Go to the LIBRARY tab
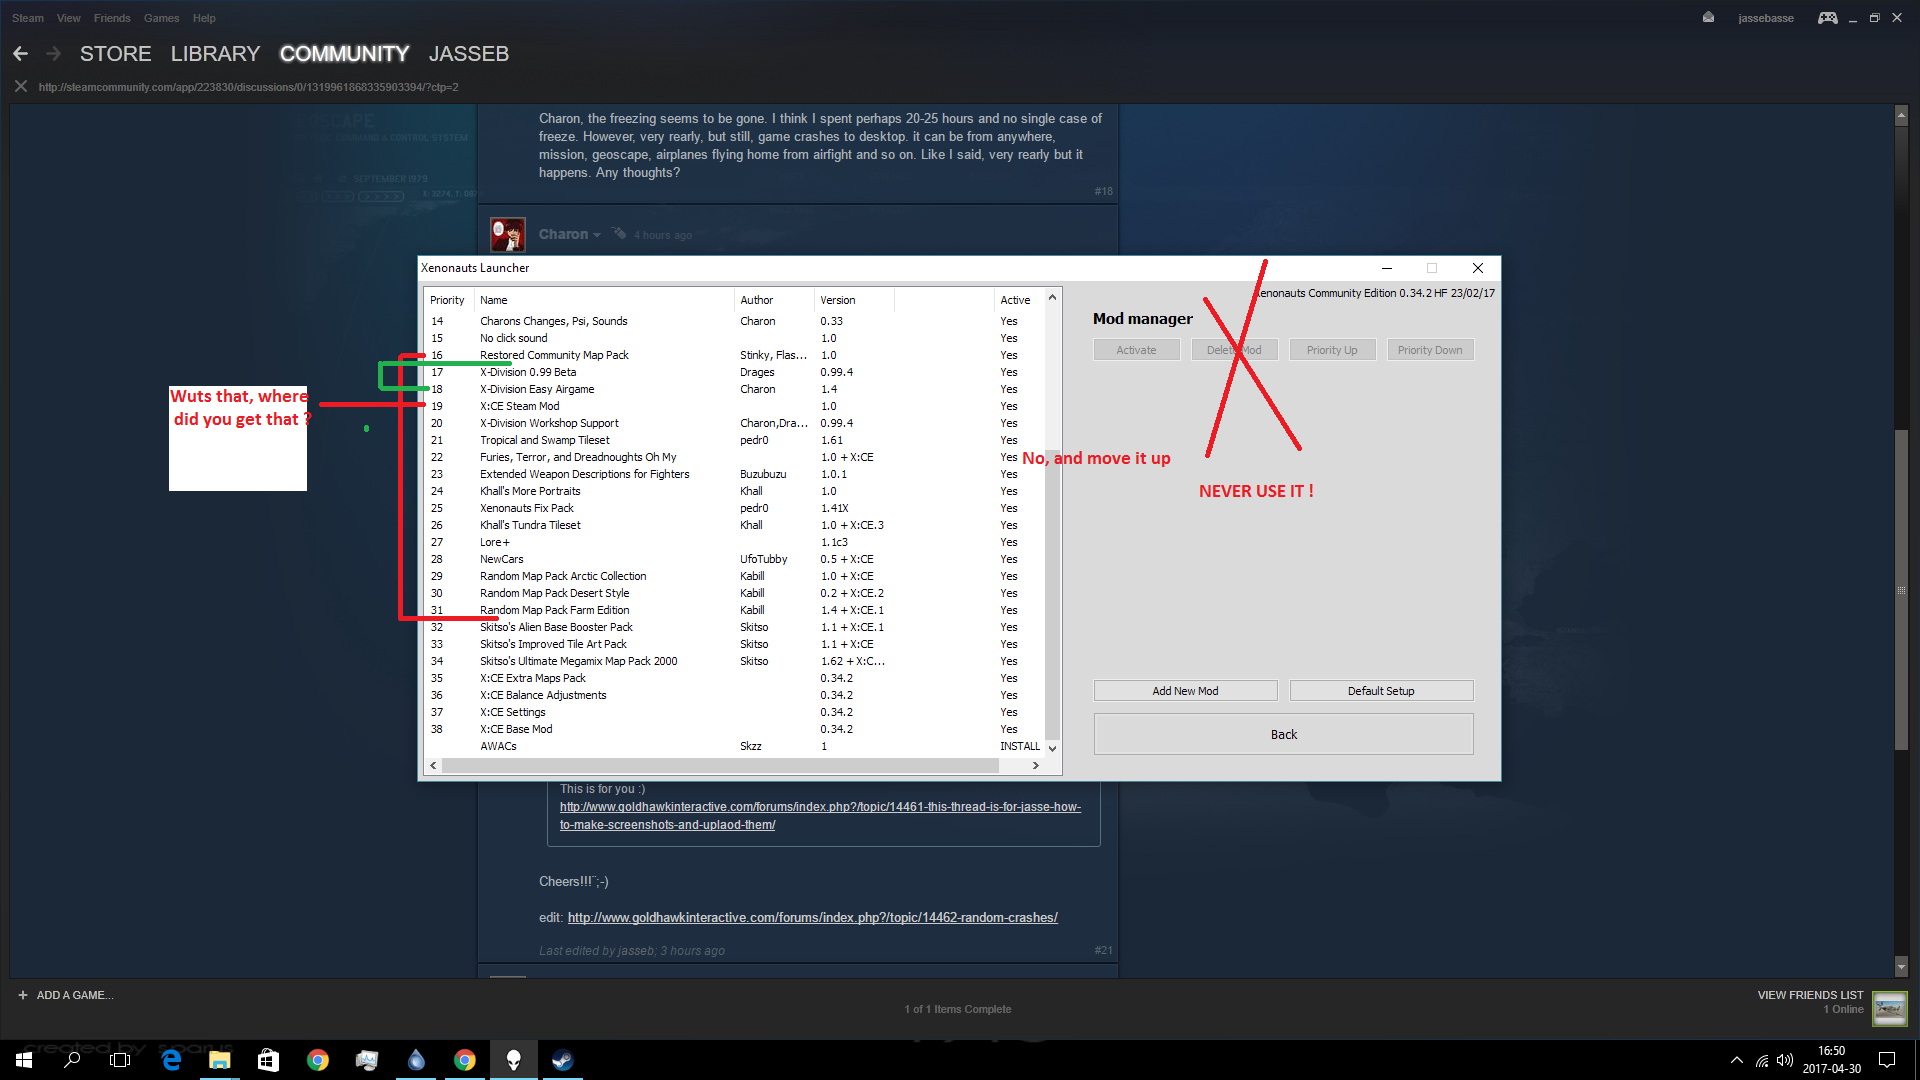The image size is (1920, 1080). tap(215, 54)
